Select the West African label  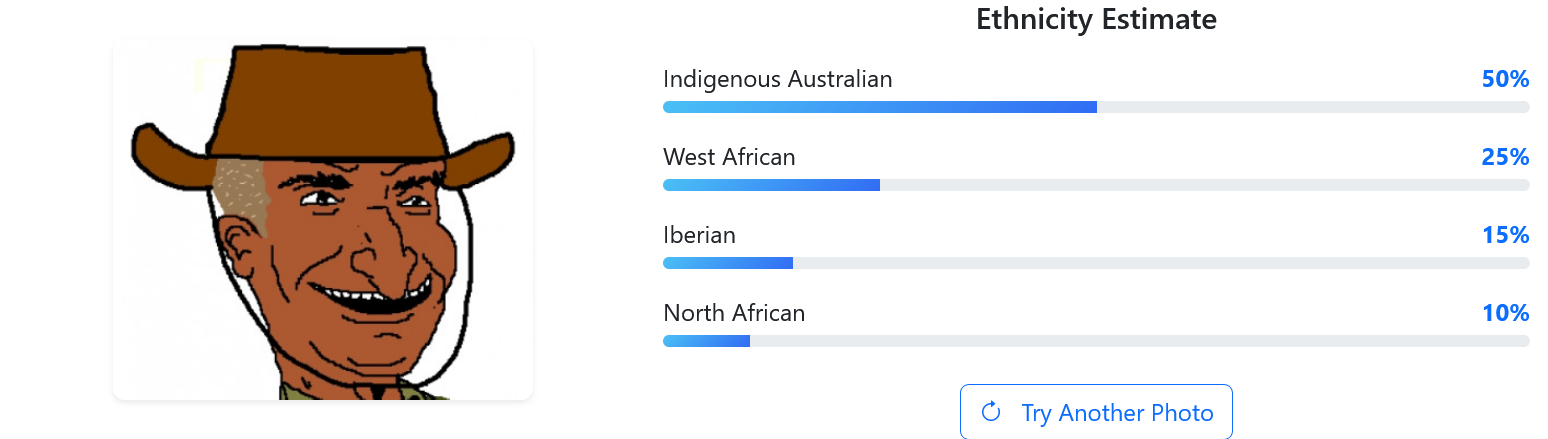coord(729,157)
